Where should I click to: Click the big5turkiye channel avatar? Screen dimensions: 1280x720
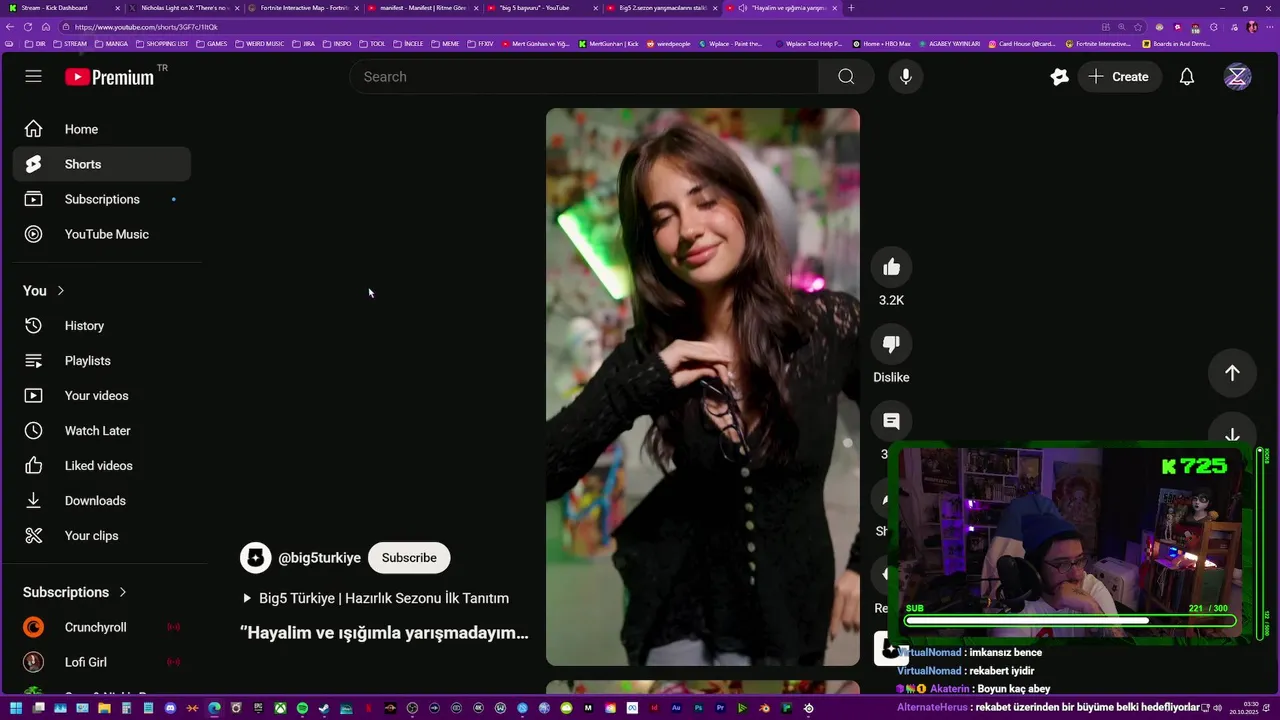pyautogui.click(x=256, y=558)
